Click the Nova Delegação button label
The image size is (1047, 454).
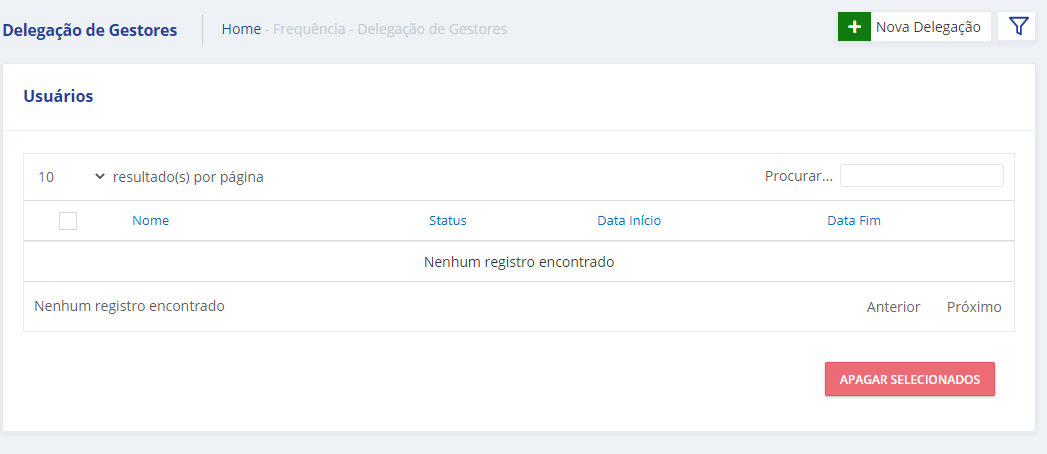click(x=928, y=27)
